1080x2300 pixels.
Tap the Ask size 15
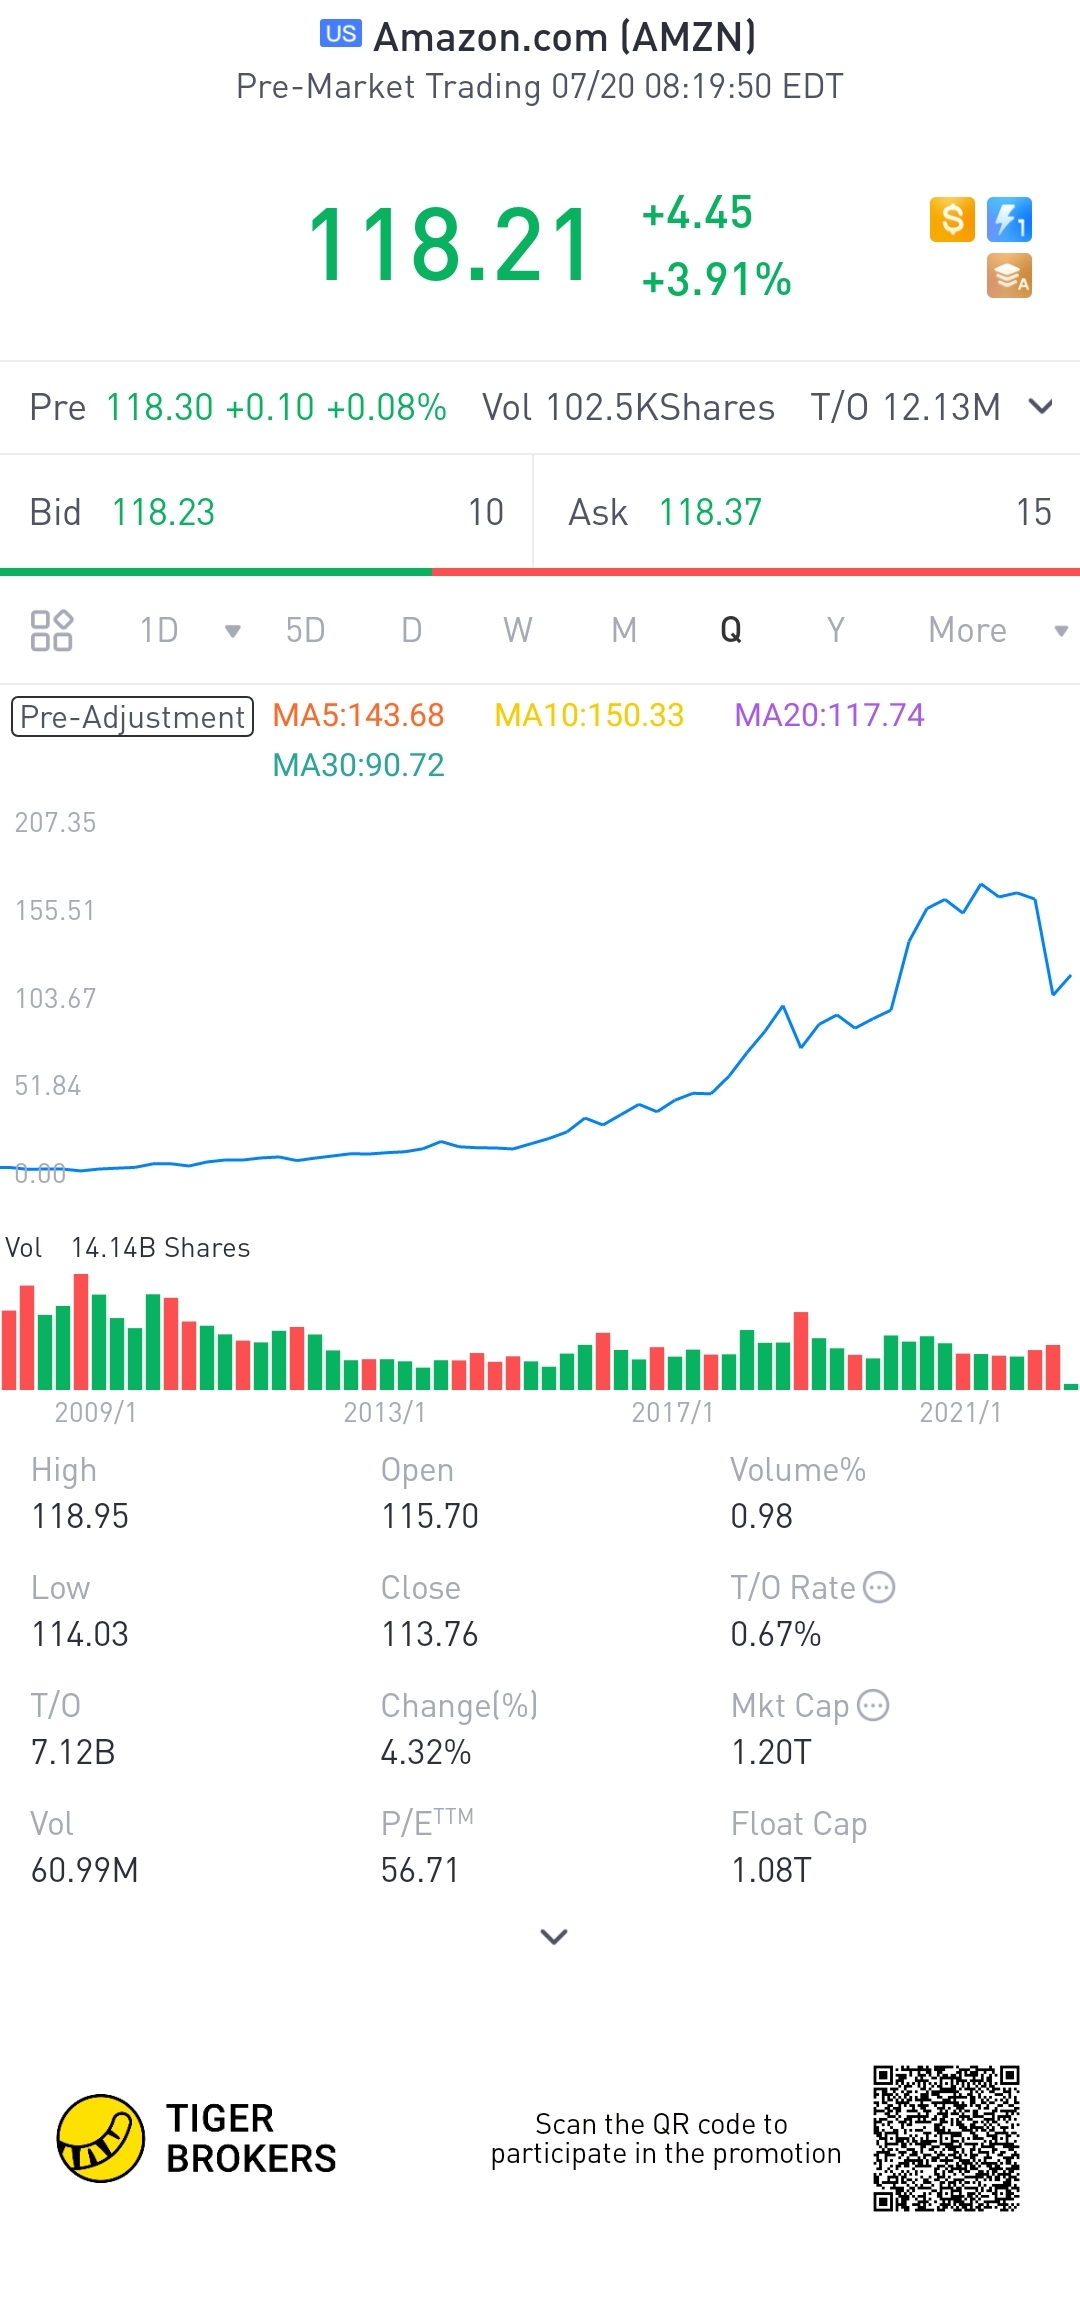1034,512
